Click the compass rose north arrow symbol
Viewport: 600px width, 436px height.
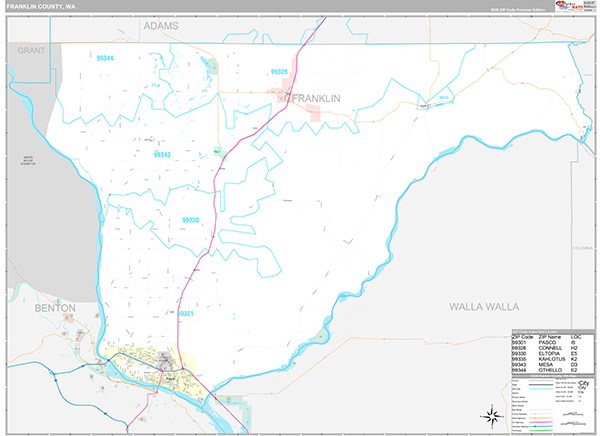(x=492, y=416)
